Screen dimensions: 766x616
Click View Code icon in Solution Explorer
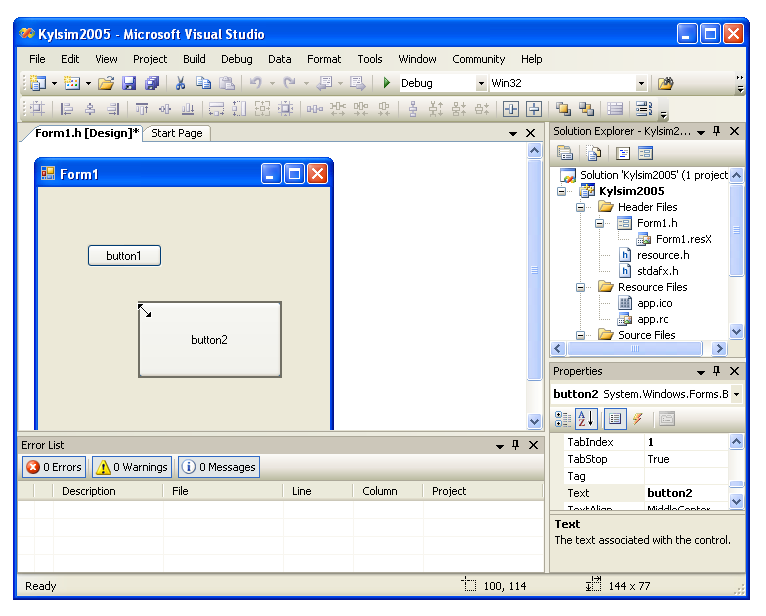pyautogui.click(x=623, y=153)
